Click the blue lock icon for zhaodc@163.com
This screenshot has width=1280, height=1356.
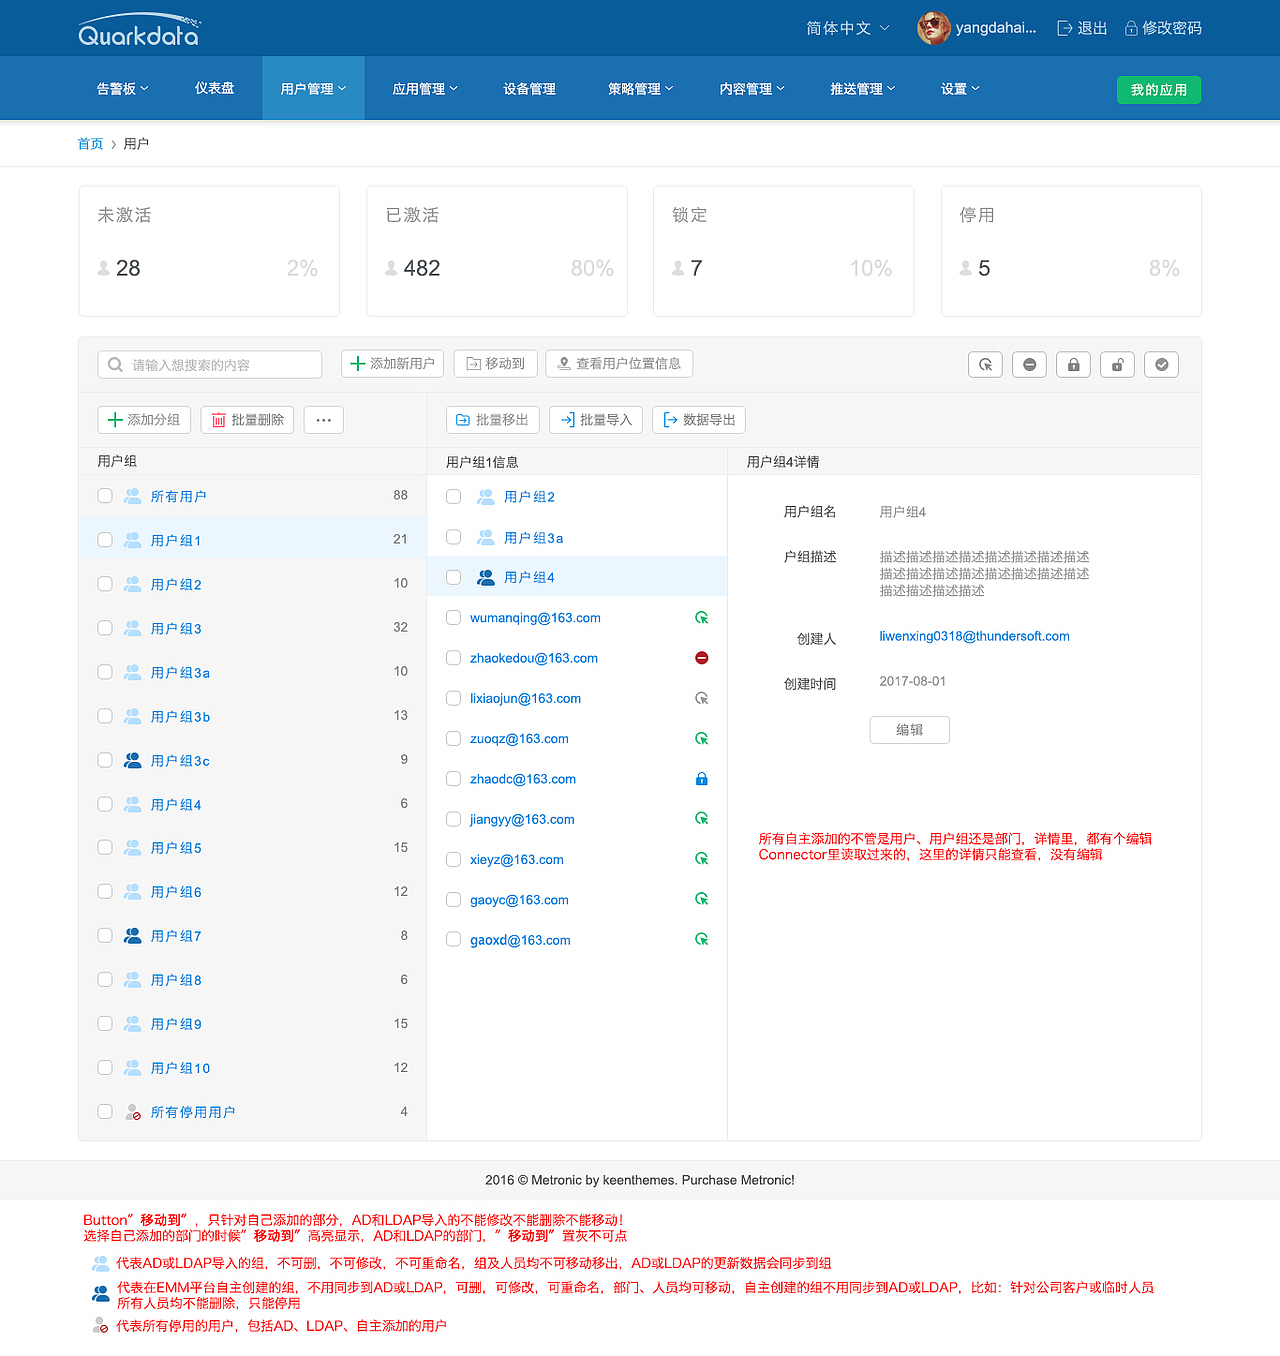coord(702,779)
